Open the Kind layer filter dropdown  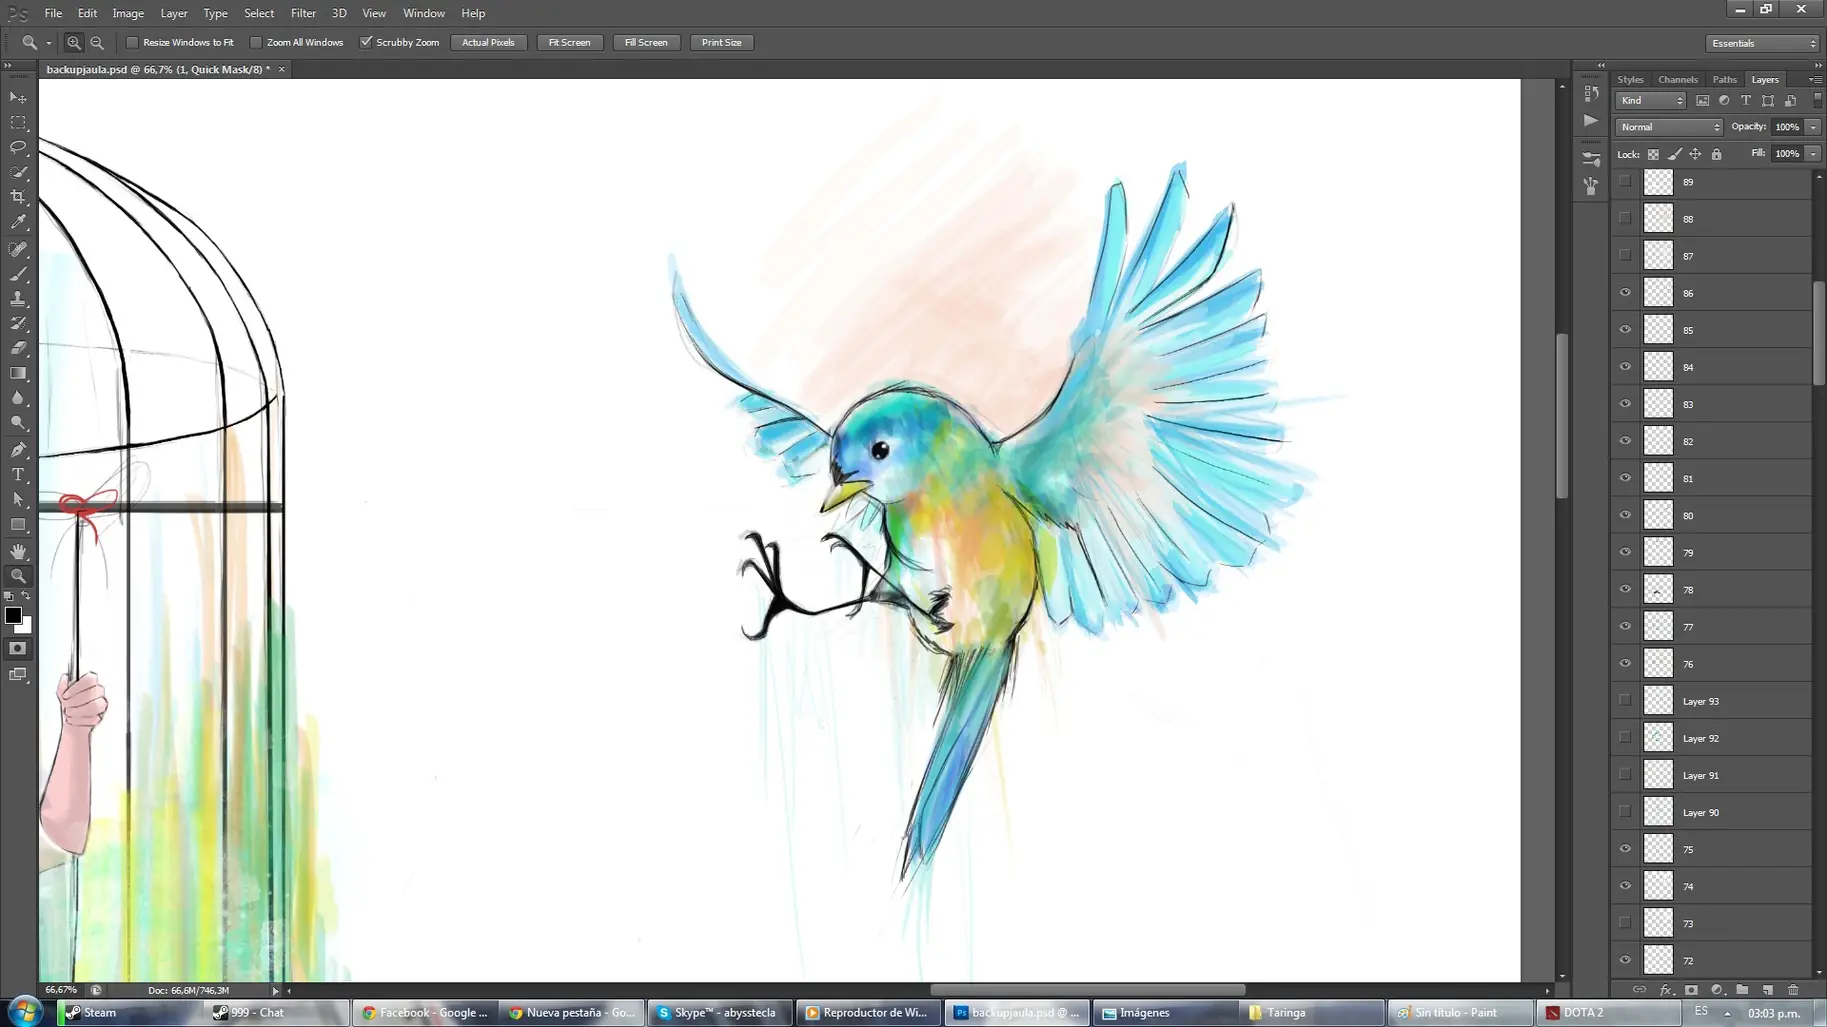tap(1650, 101)
